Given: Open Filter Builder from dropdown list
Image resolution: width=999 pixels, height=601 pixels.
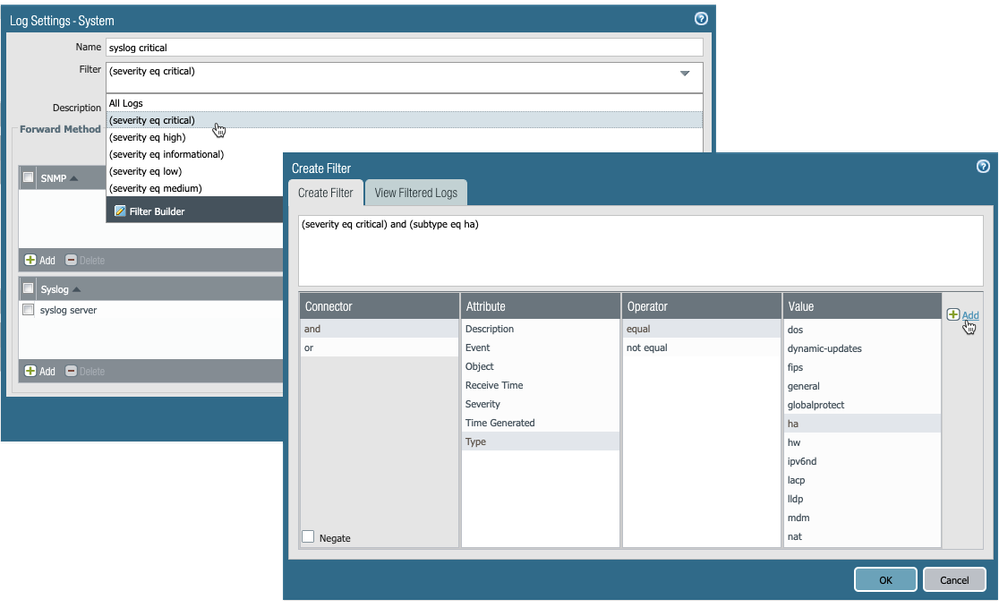Looking at the screenshot, I should pyautogui.click(x=149, y=211).
